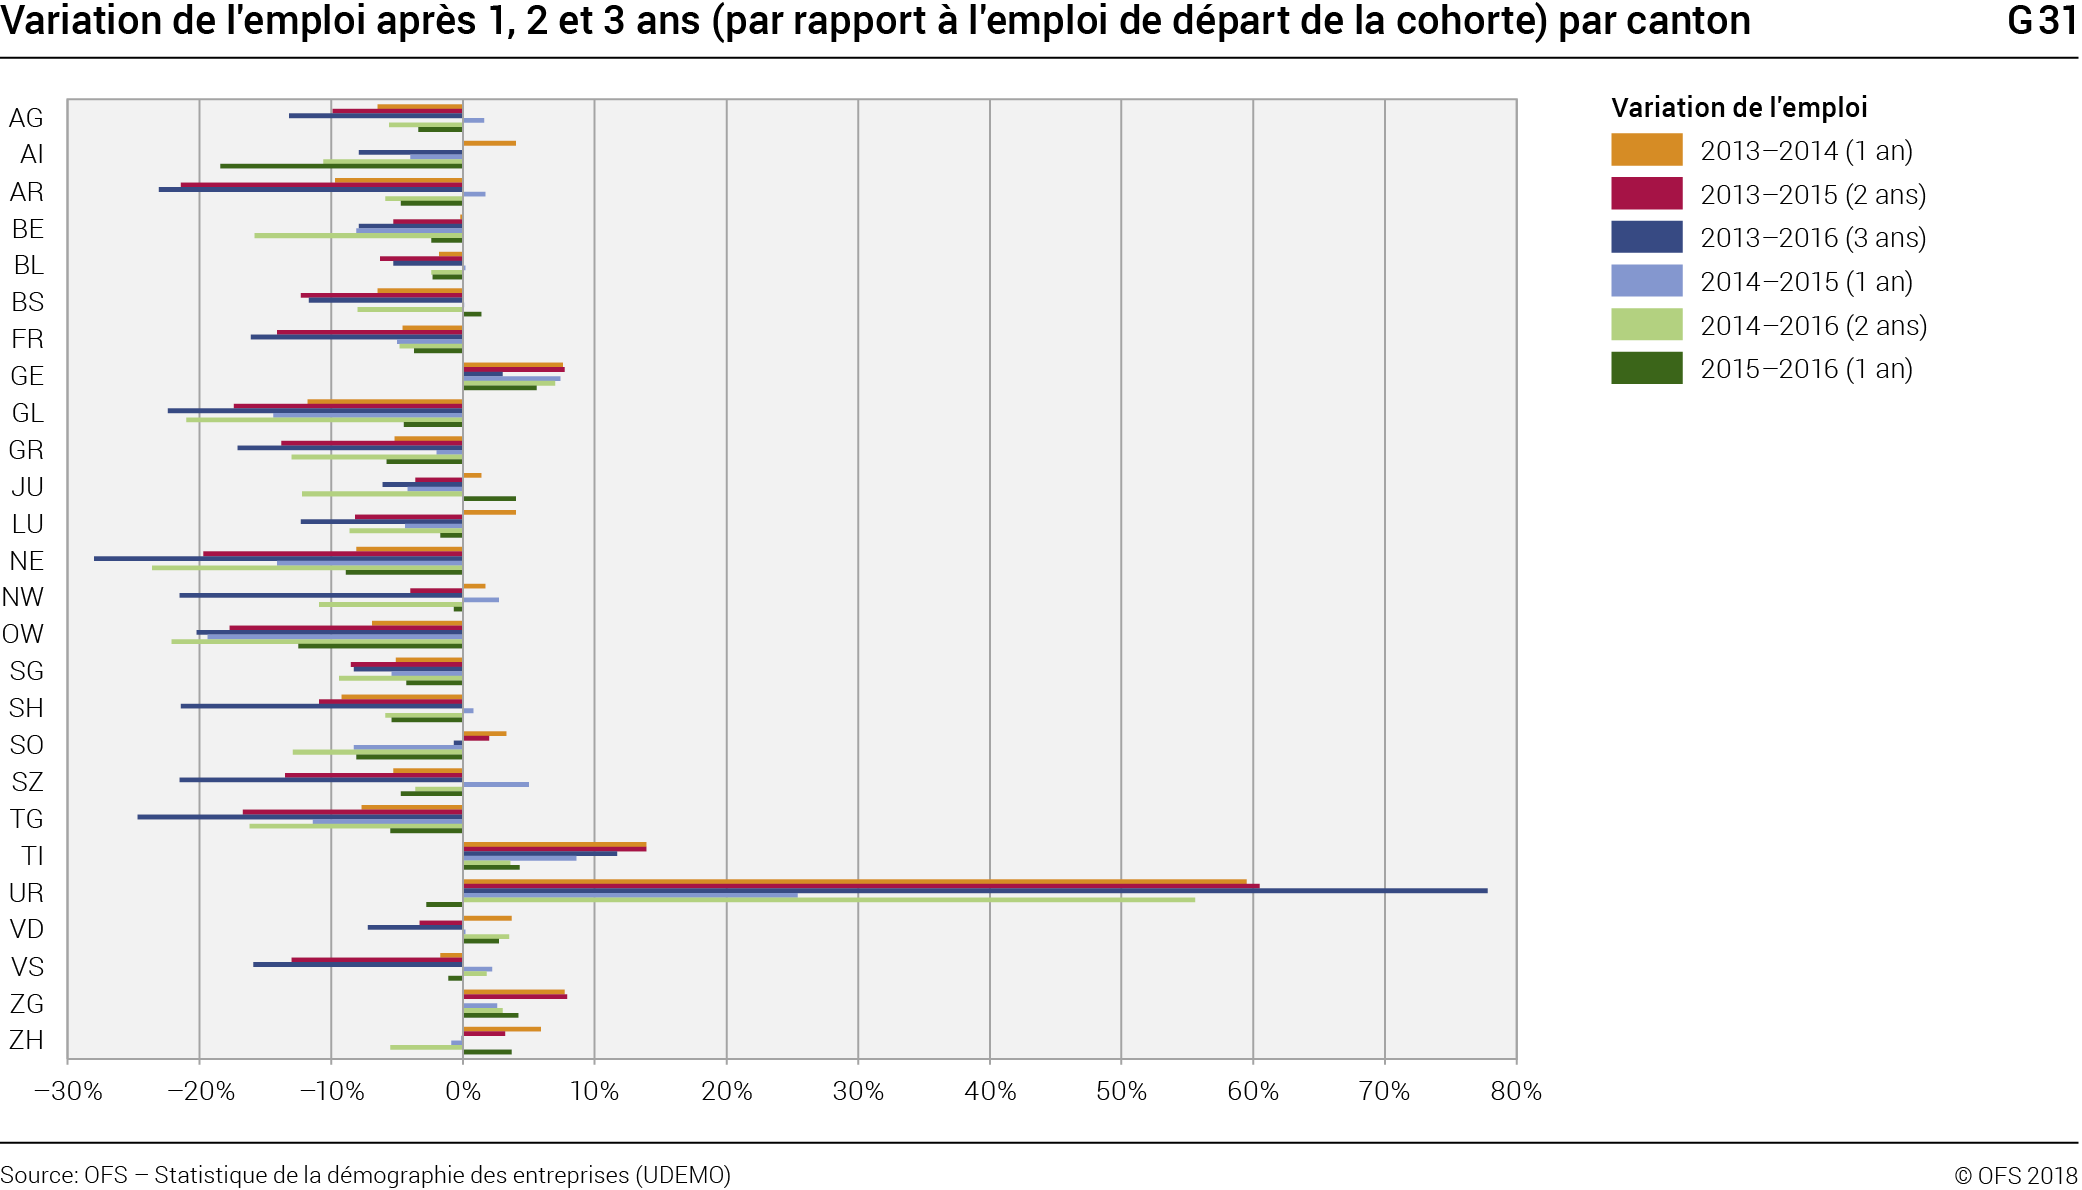Click canton label ZG
Screen dimensions: 2082x1190
(x=27, y=1004)
